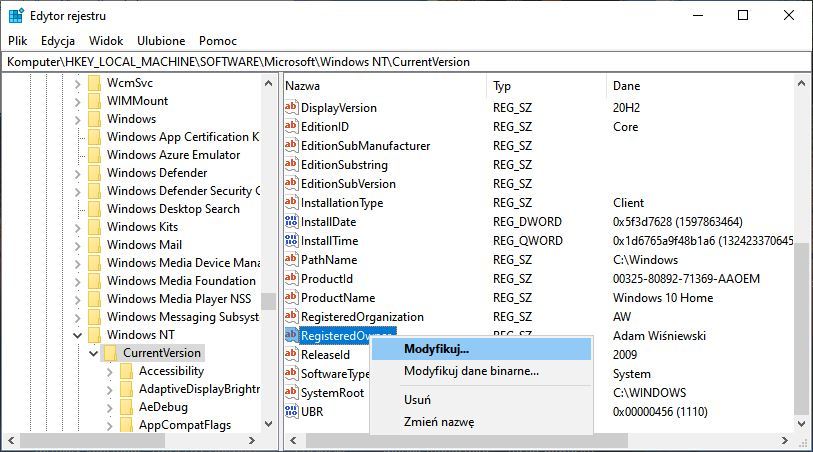Click the Windows Defender folder icon
This screenshot has width=813, height=452.
[x=95, y=173]
